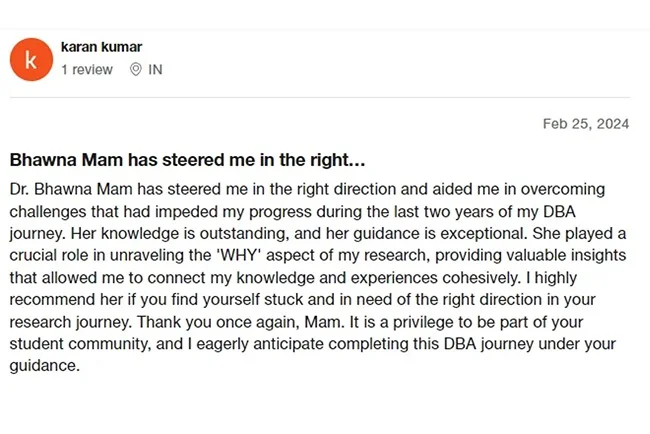The height and width of the screenshot is (434, 650).
Task: Click the orange "k" avatar icon
Action: pos(31,59)
